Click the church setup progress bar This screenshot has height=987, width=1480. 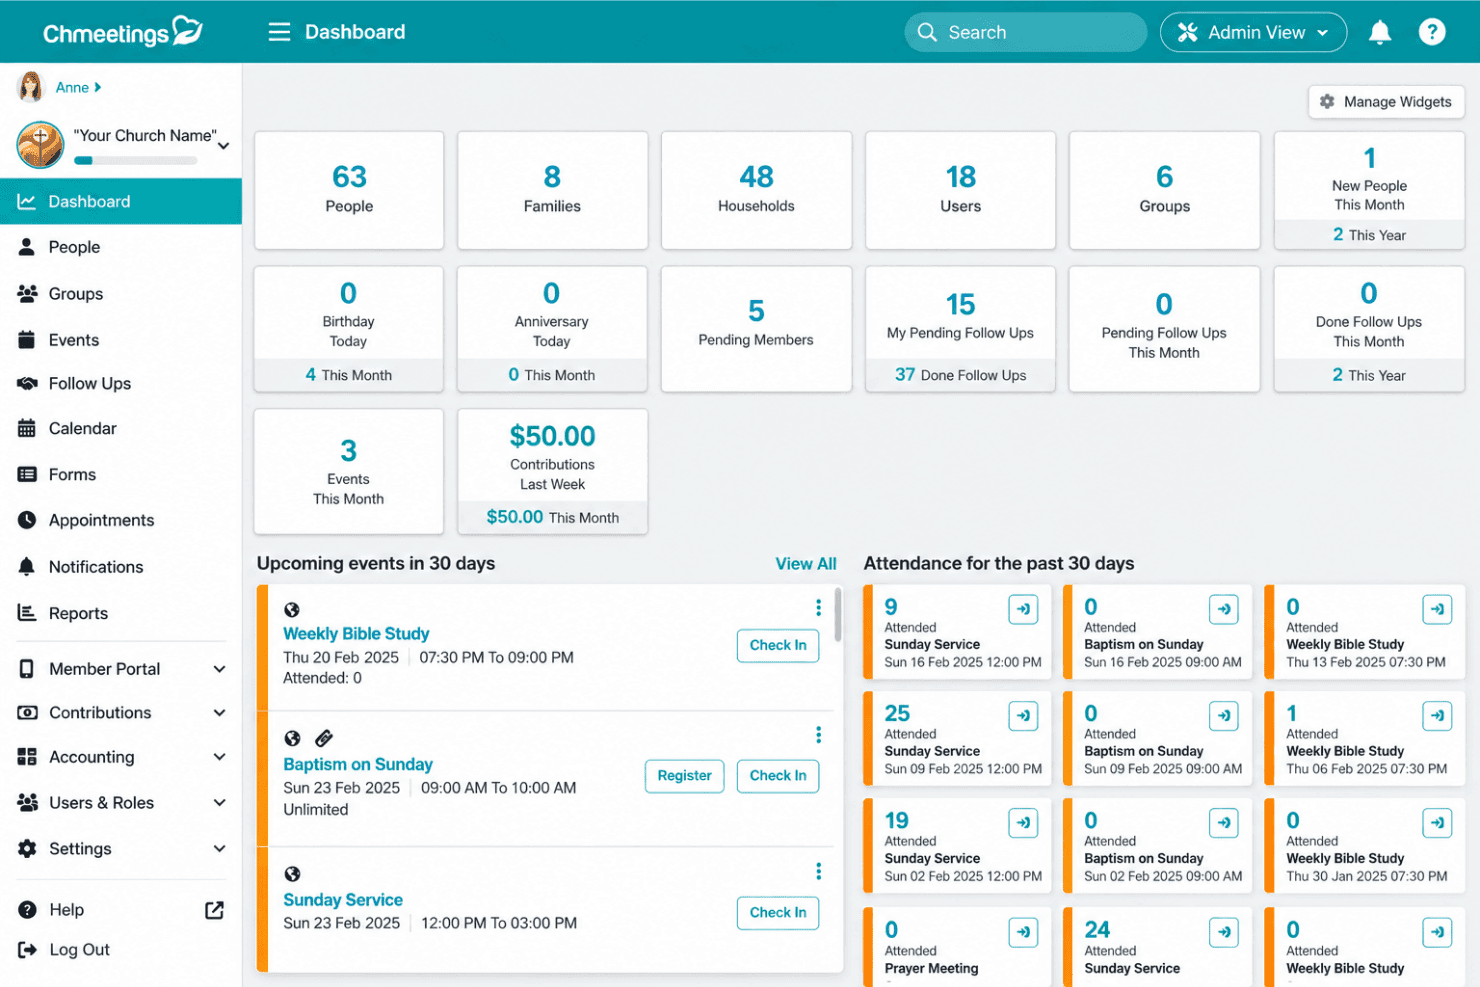pyautogui.click(x=136, y=160)
